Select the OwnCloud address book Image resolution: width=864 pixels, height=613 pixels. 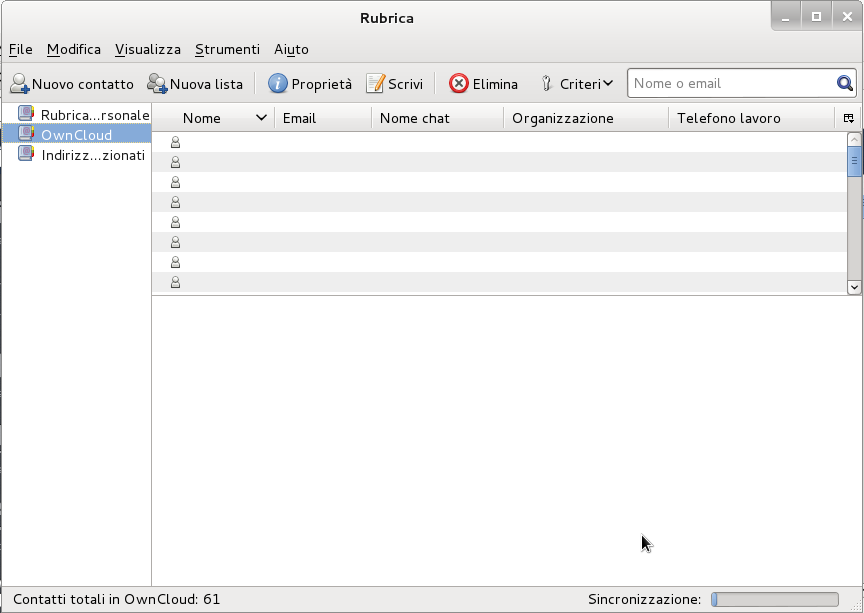click(x=76, y=135)
